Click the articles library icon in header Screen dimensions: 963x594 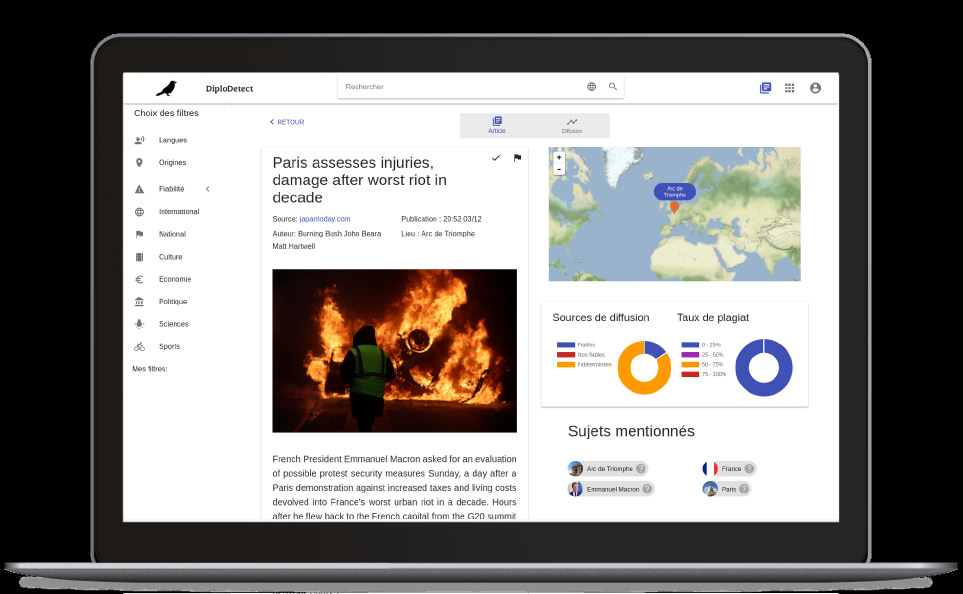coord(765,88)
